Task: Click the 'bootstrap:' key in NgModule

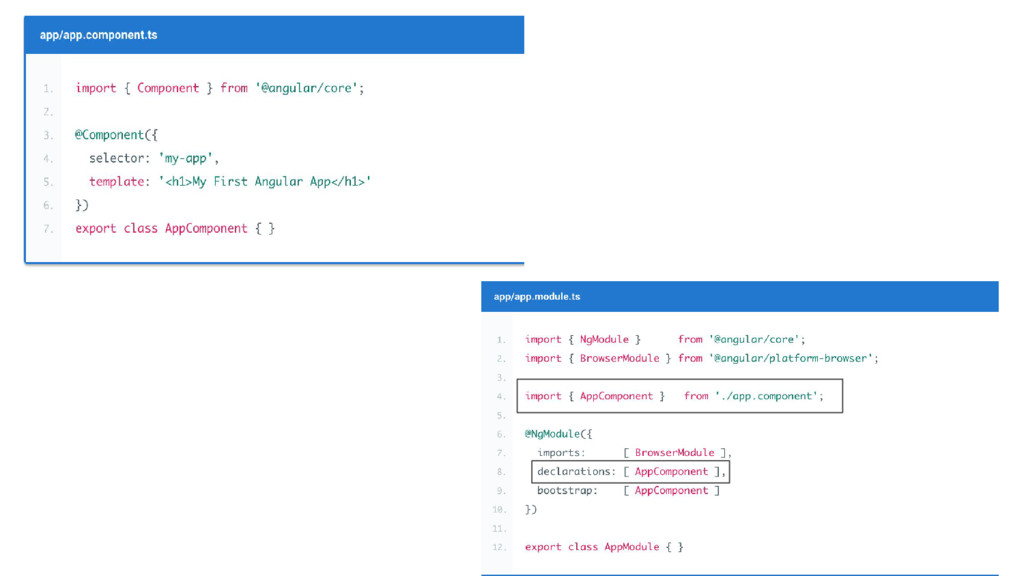Action: pos(567,490)
